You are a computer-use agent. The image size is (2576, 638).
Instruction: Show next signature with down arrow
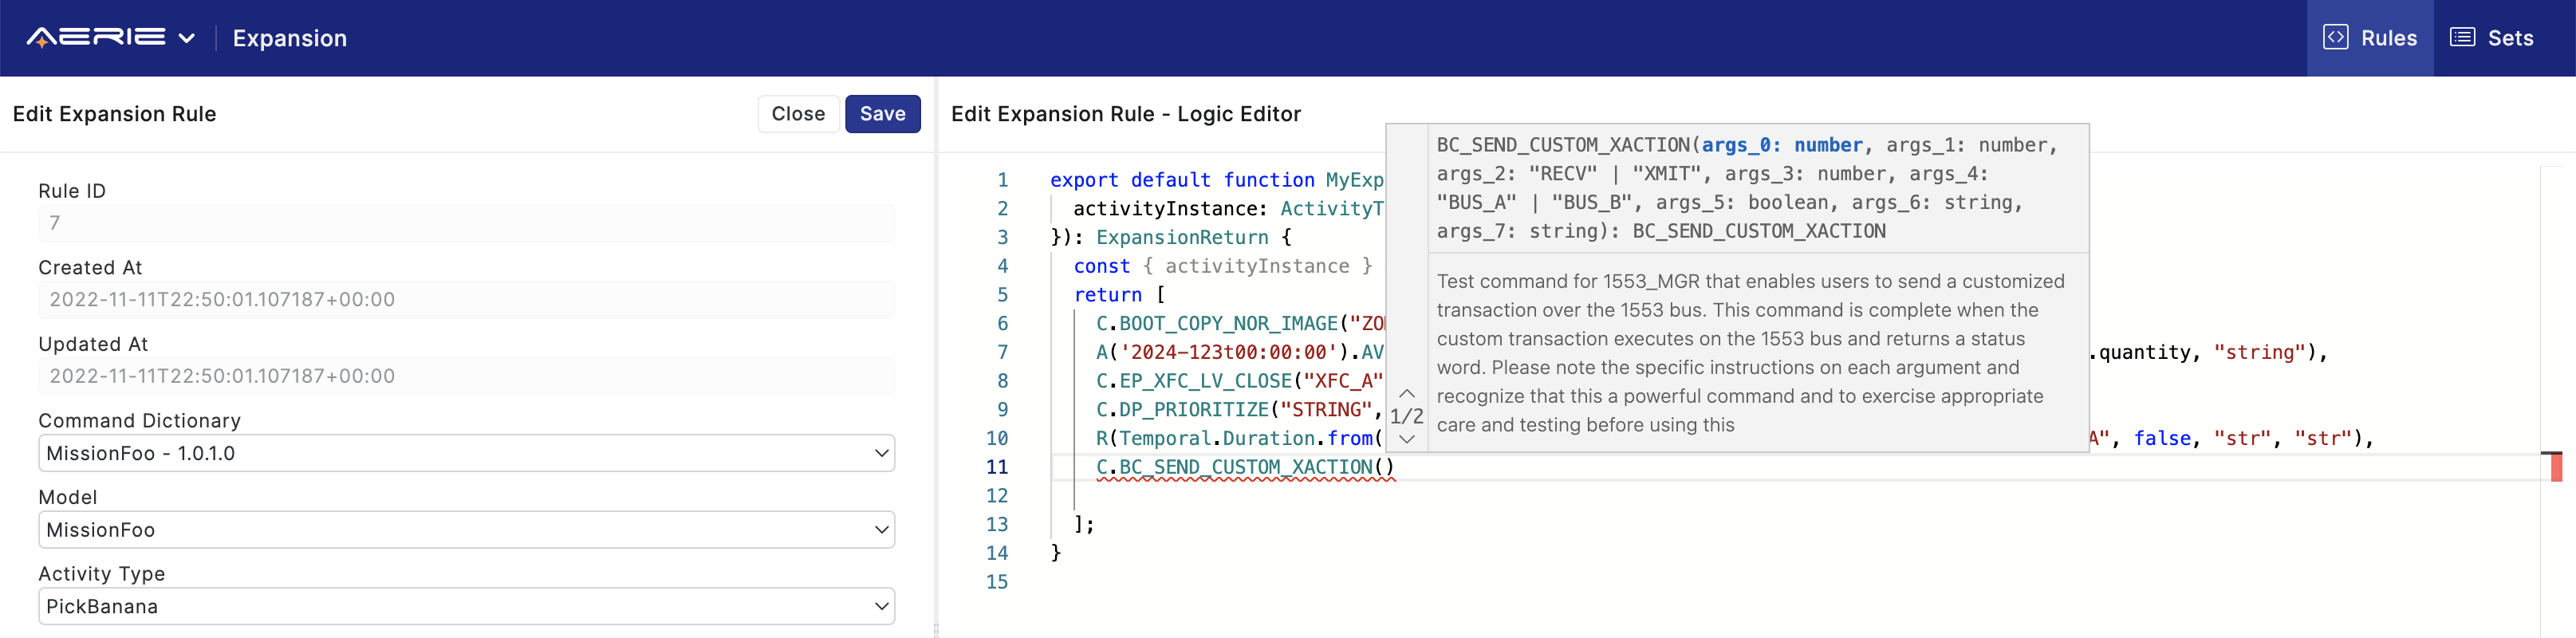point(1406,439)
